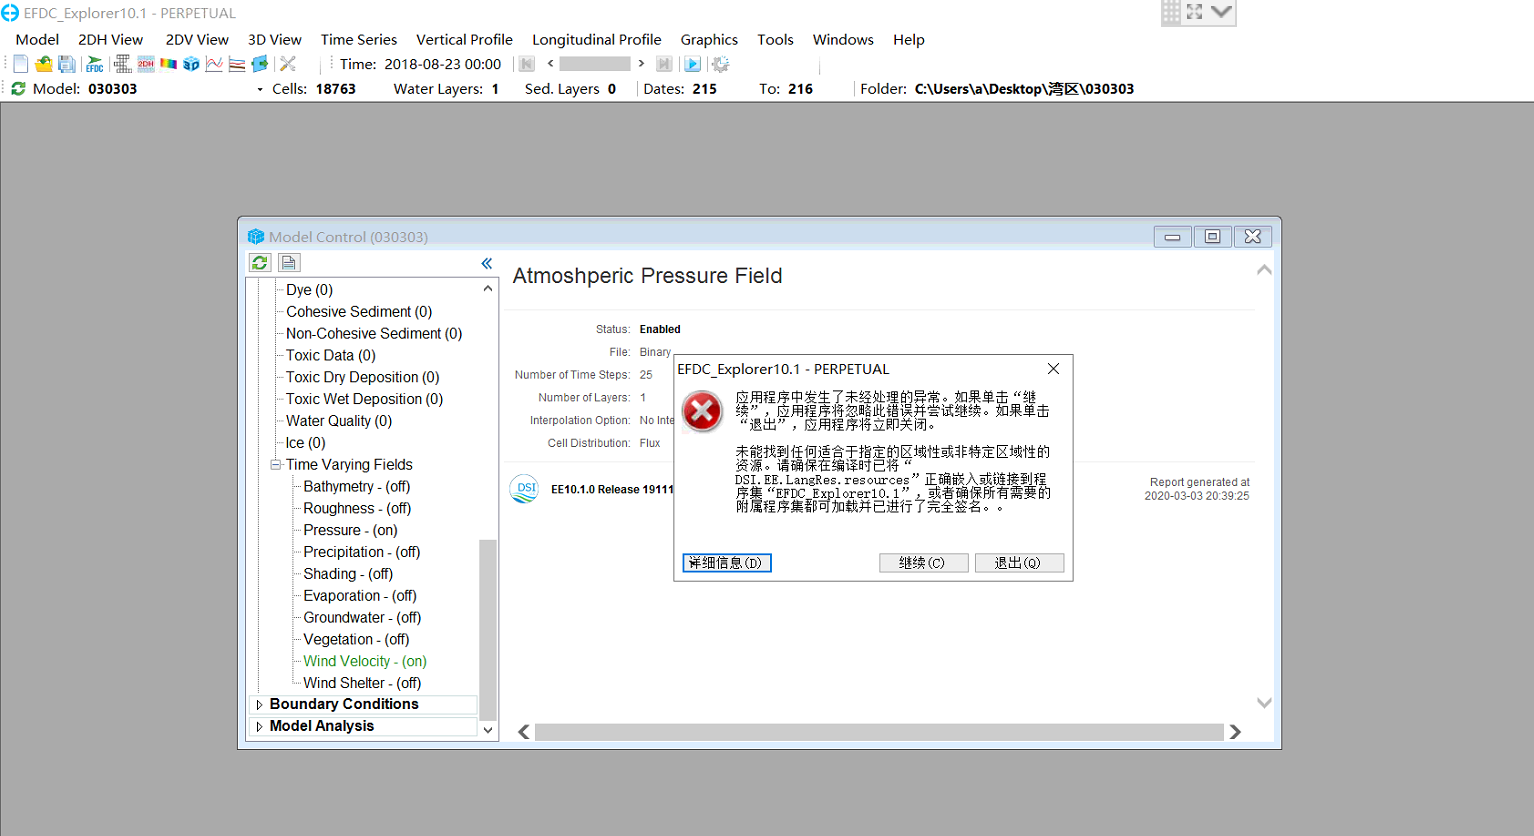Click the export arrow toolbar icon
Image resolution: width=1534 pixels, height=836 pixels.
coord(260,64)
